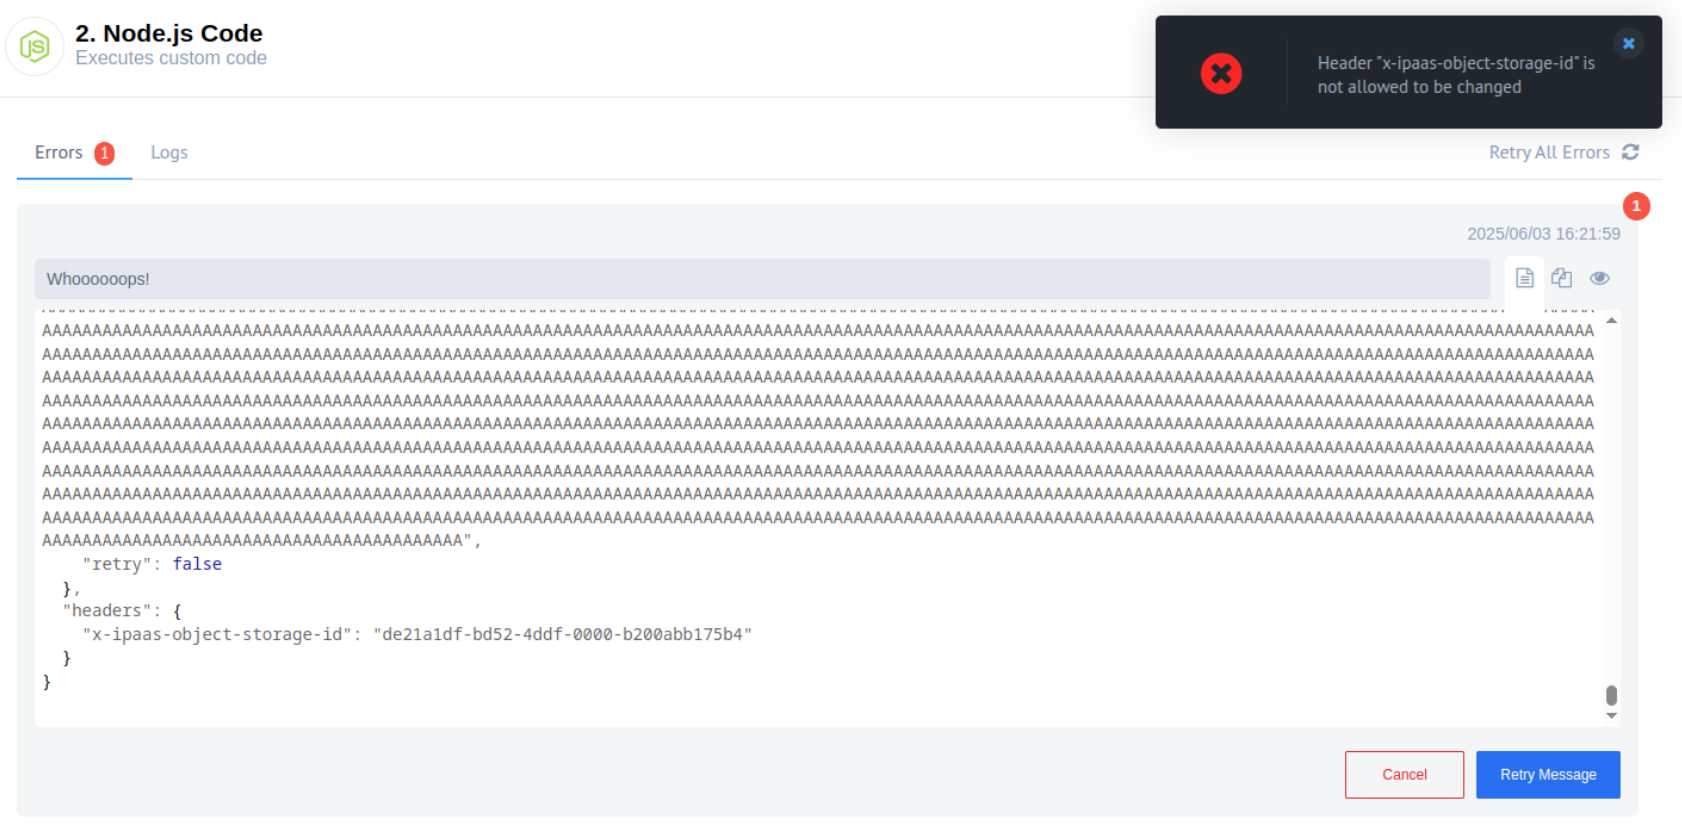Toggle the eye visibility icon

[1599, 278]
